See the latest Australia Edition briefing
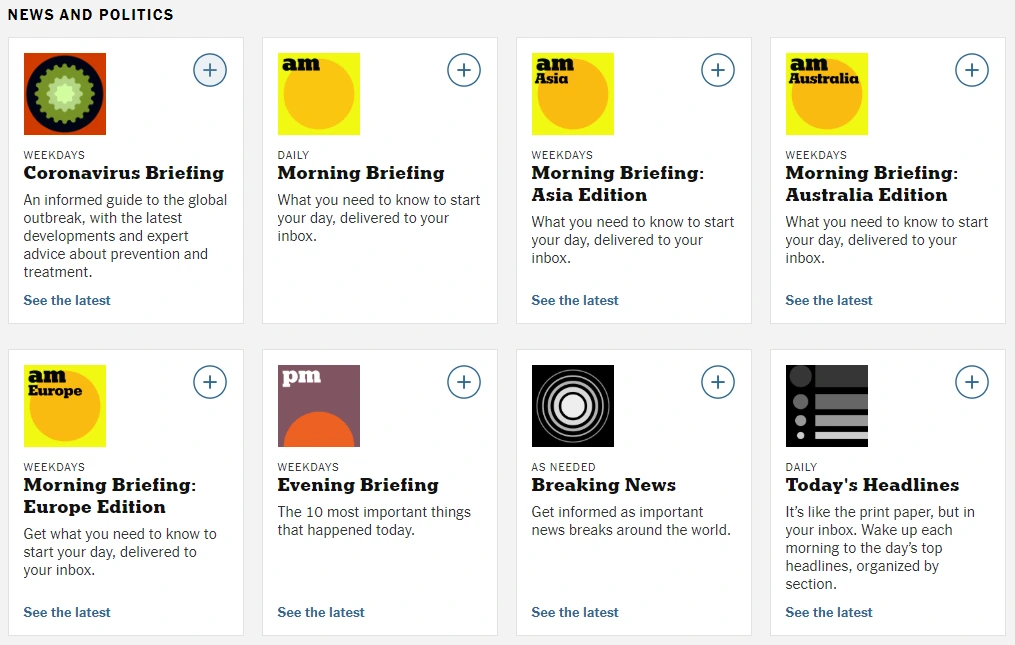 point(829,300)
